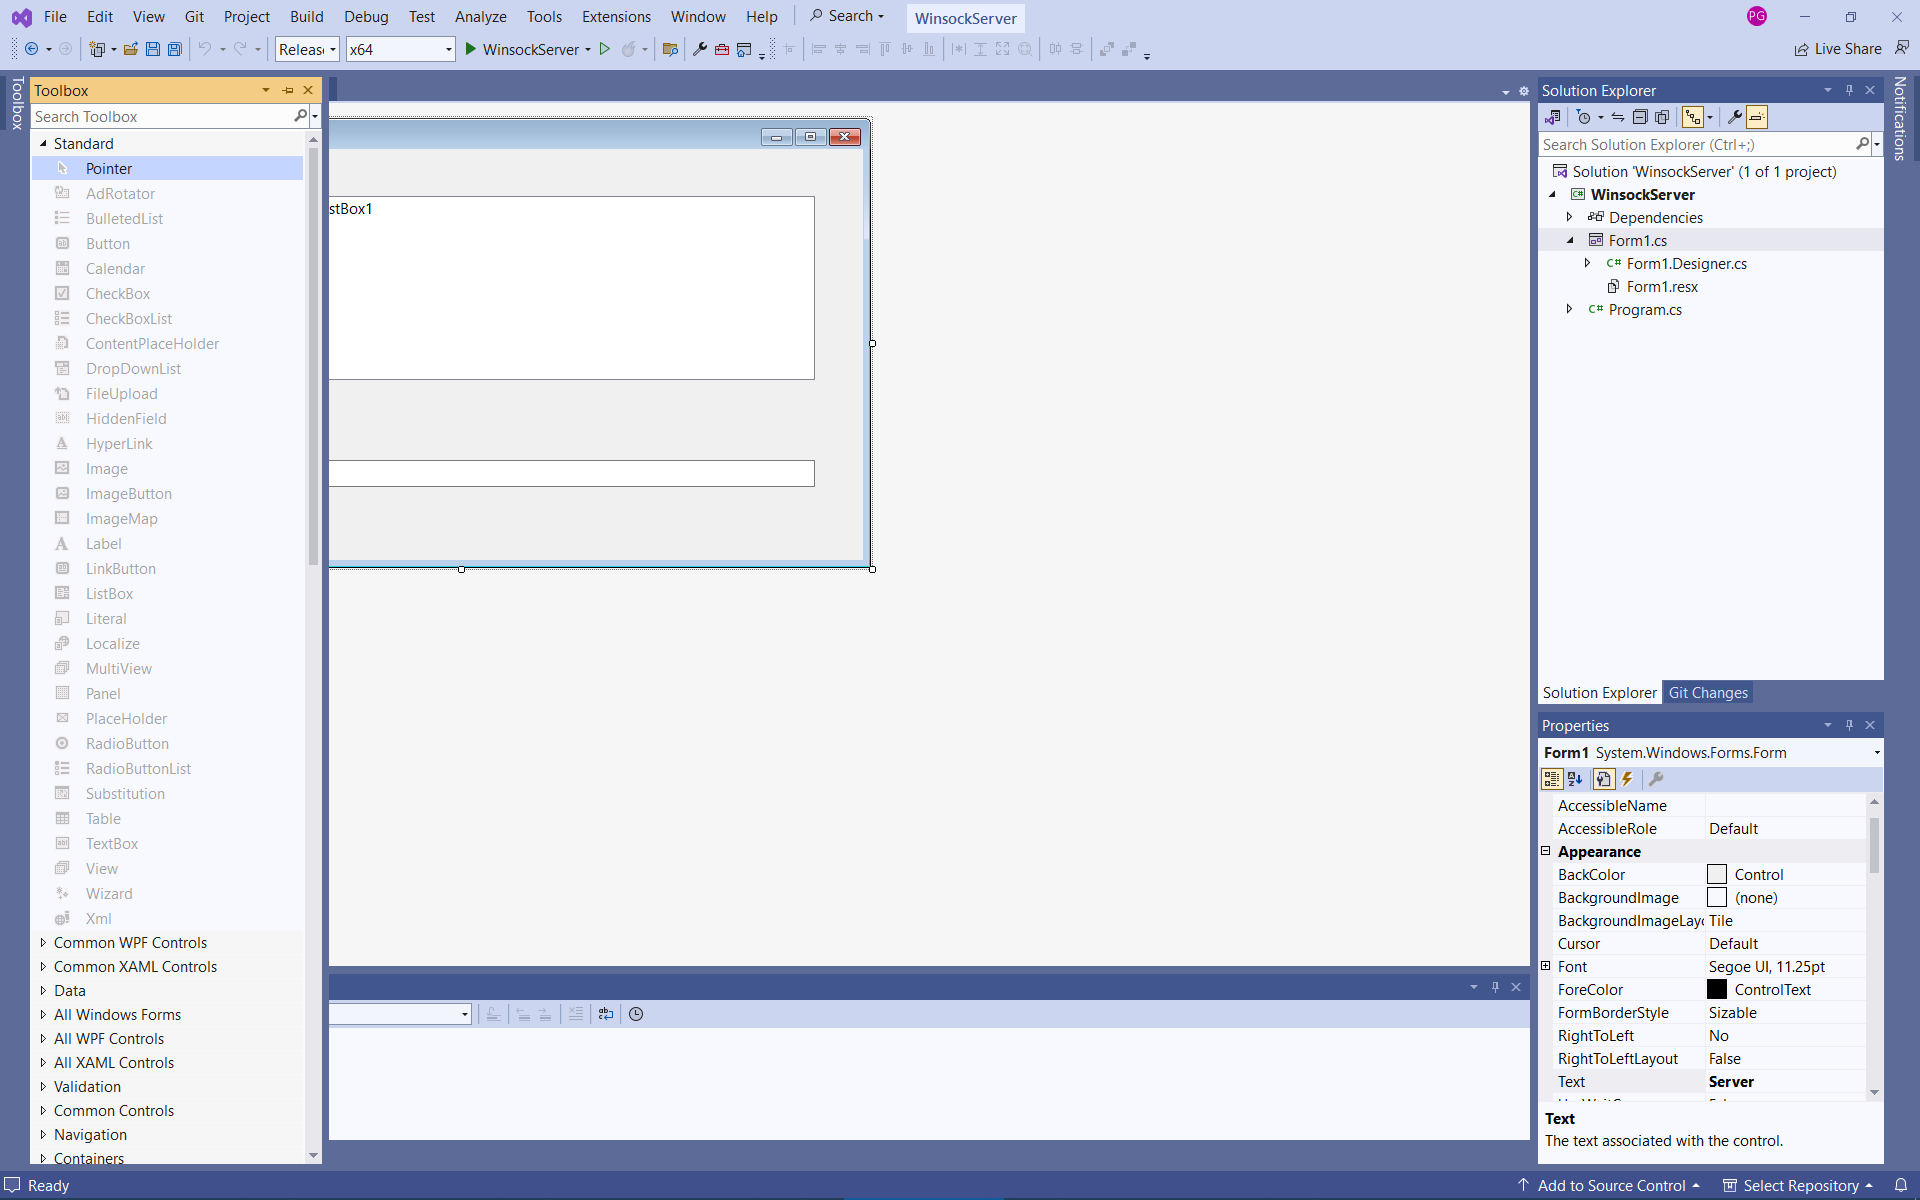The height and width of the screenshot is (1200, 1920).
Task: Toggle Categorized view in Properties panel
Action: [x=1552, y=779]
